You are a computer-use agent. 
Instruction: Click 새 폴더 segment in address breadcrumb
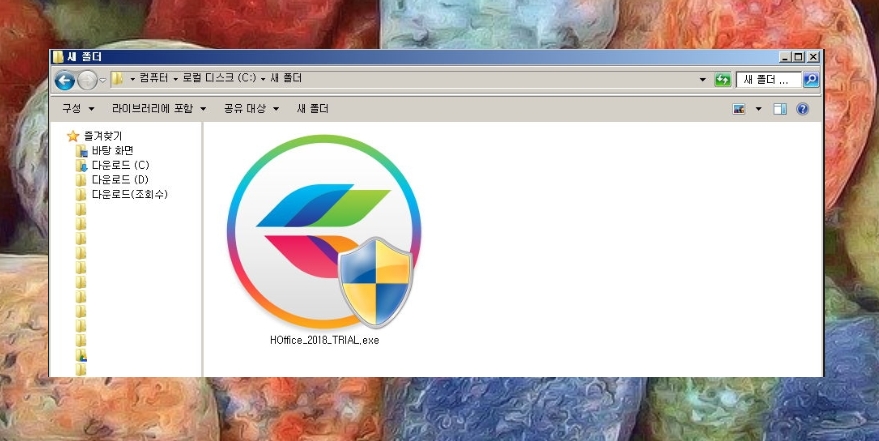(286, 78)
